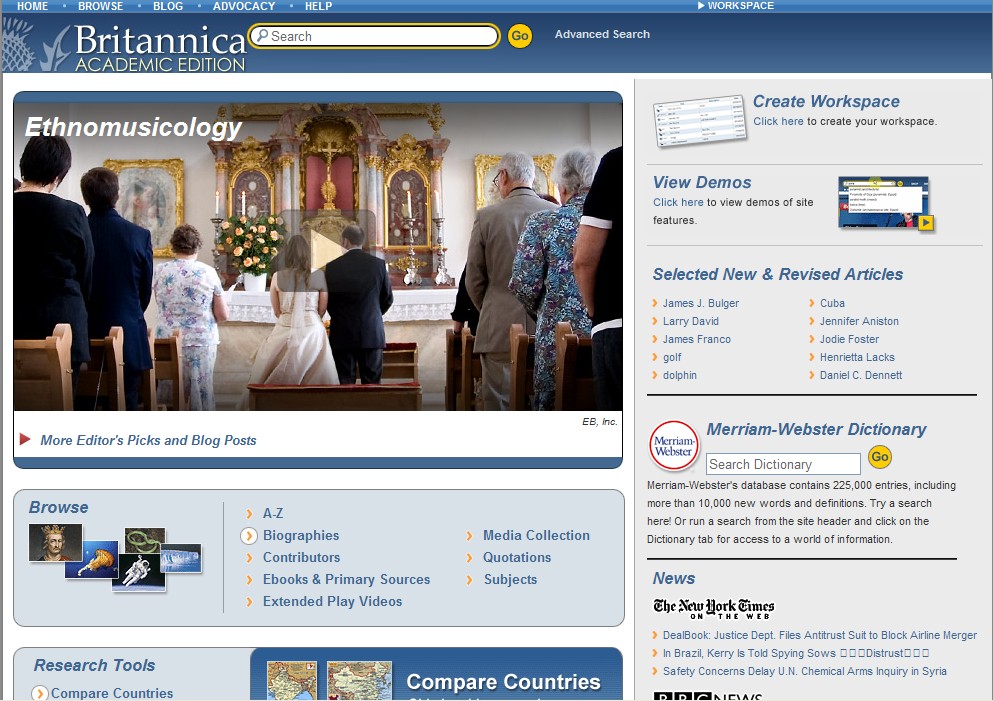Read DealBook Justice Dept. antitrust news story
The height and width of the screenshot is (701, 993).
(x=819, y=635)
